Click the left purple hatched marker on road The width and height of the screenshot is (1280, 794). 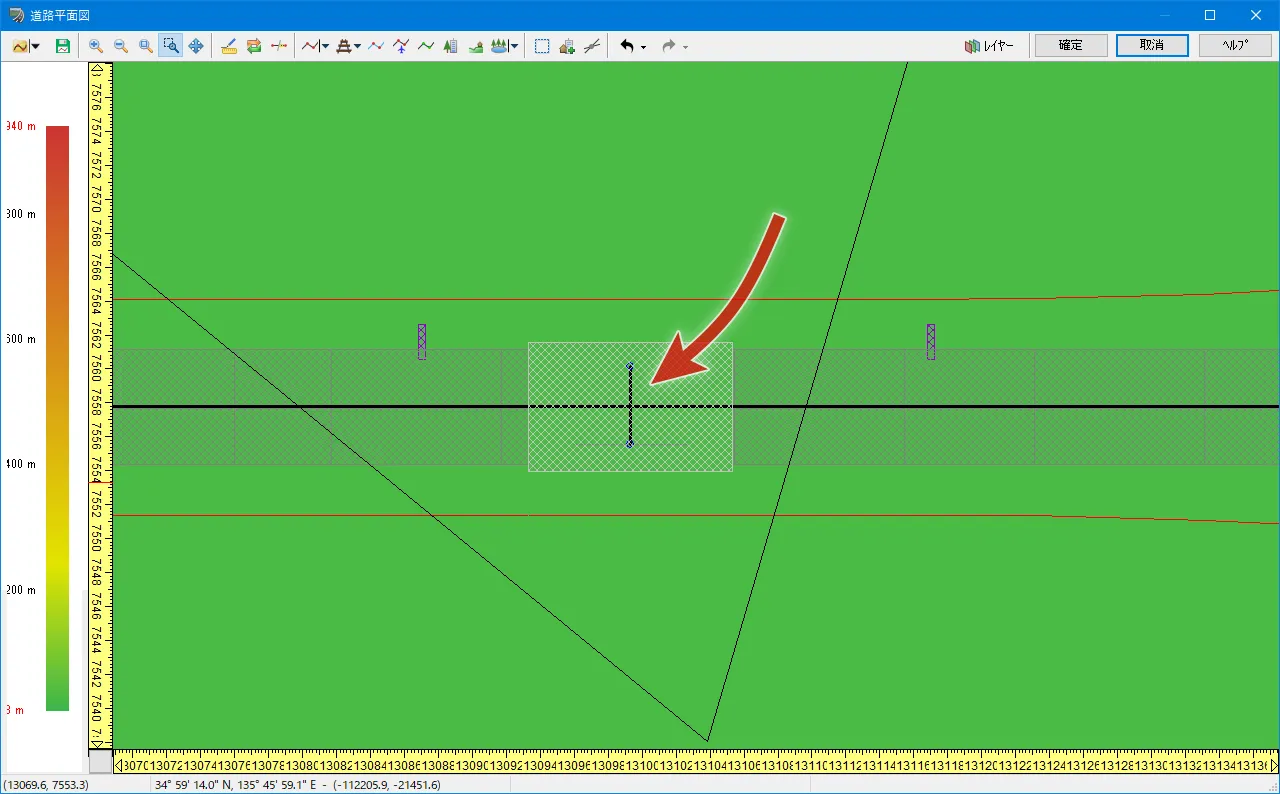(x=422, y=341)
